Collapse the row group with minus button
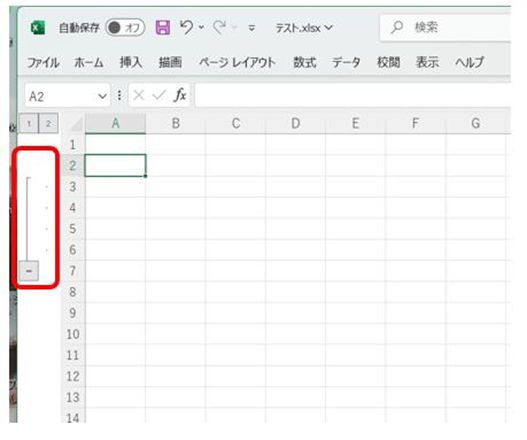527x440 pixels. (29, 271)
